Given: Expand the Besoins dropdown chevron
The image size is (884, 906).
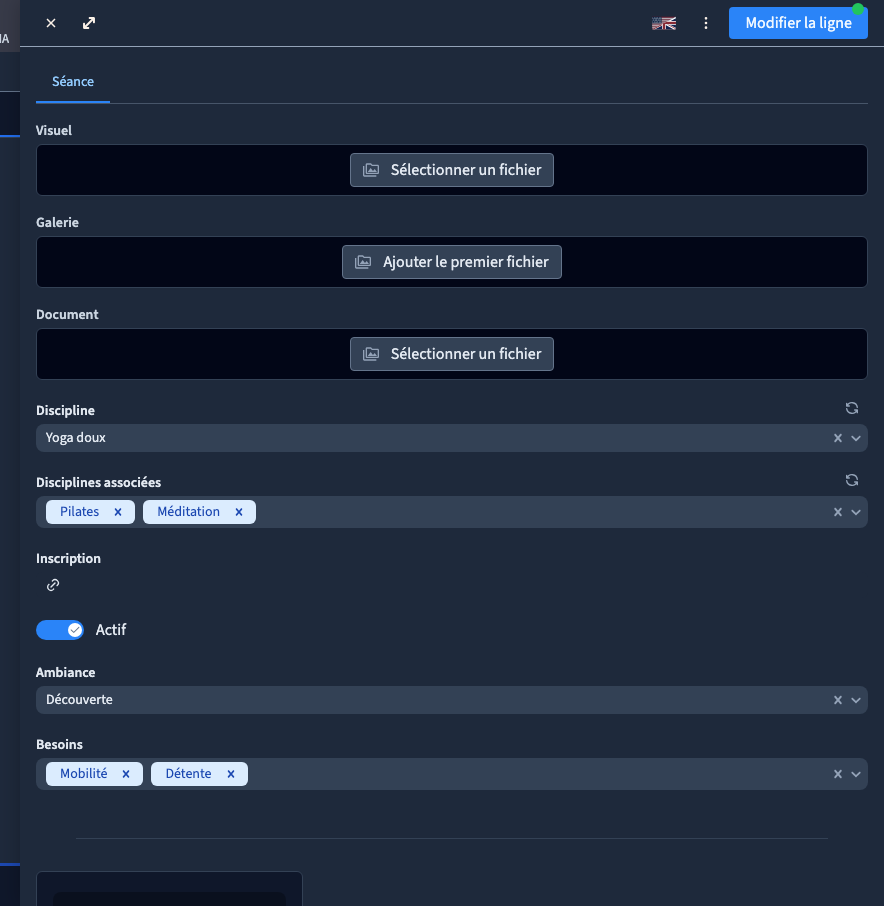Looking at the screenshot, I should (856, 774).
